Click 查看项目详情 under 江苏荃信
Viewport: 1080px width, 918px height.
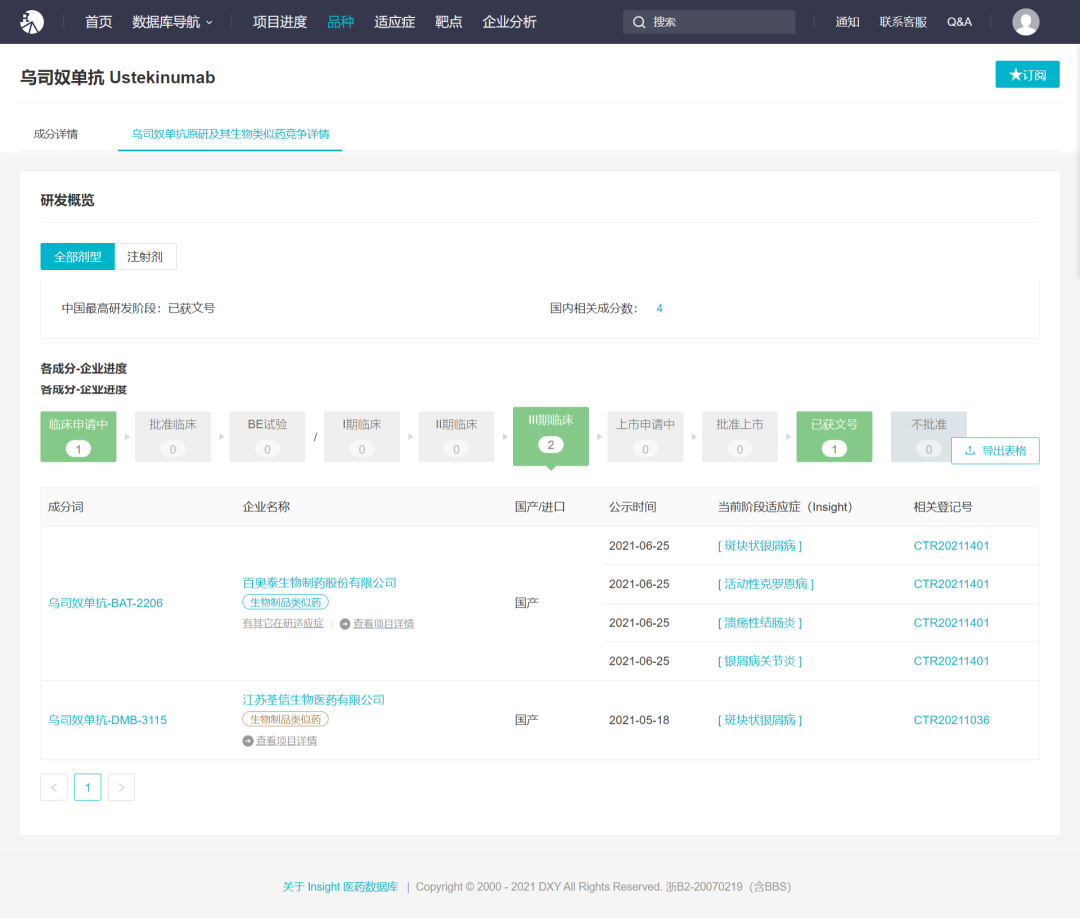tap(287, 741)
